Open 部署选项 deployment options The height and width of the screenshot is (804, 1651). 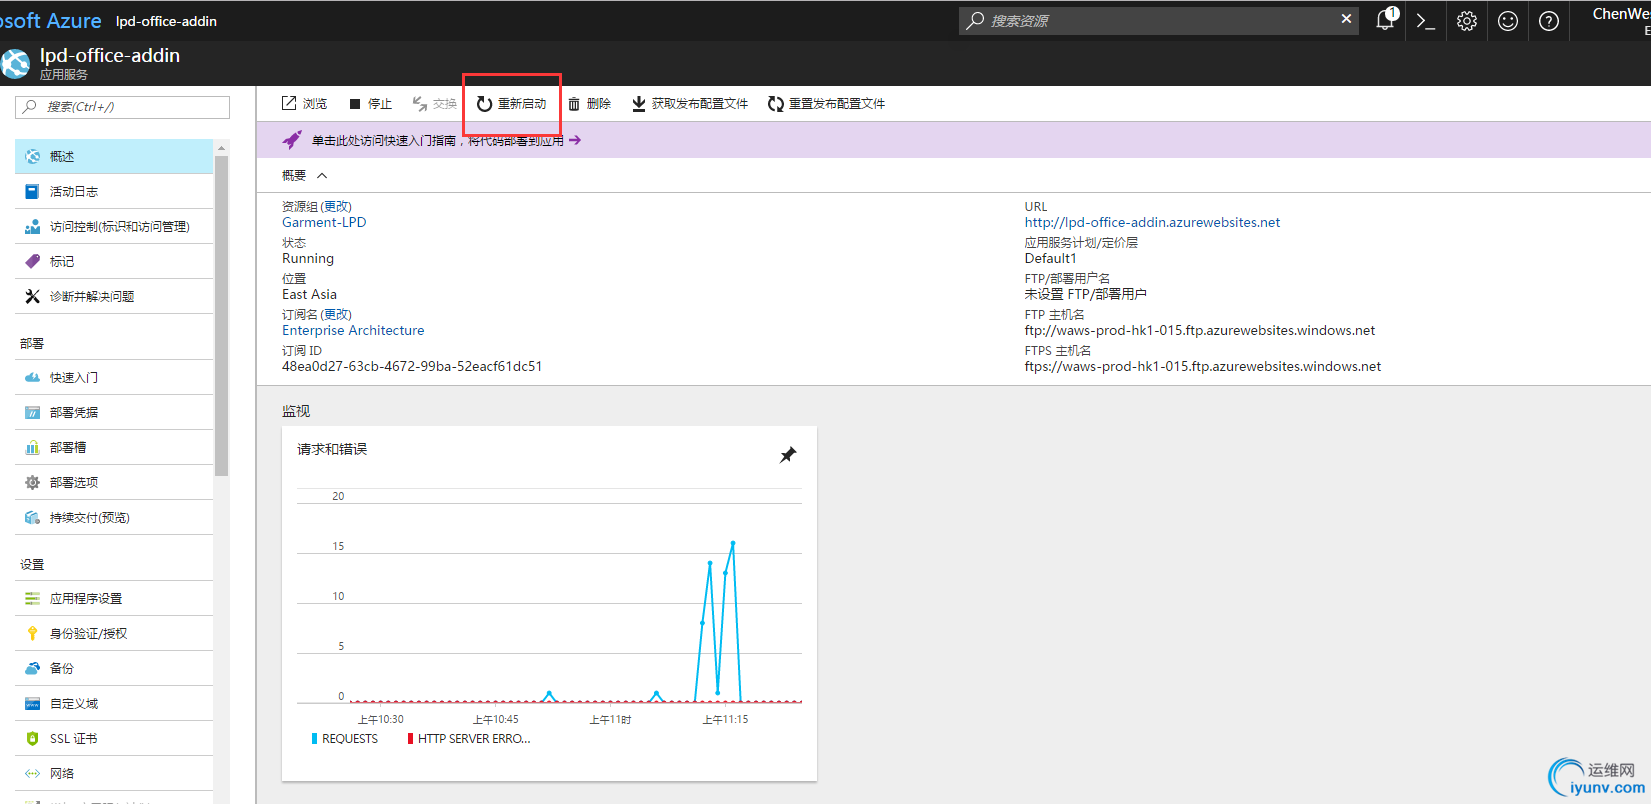(x=114, y=483)
